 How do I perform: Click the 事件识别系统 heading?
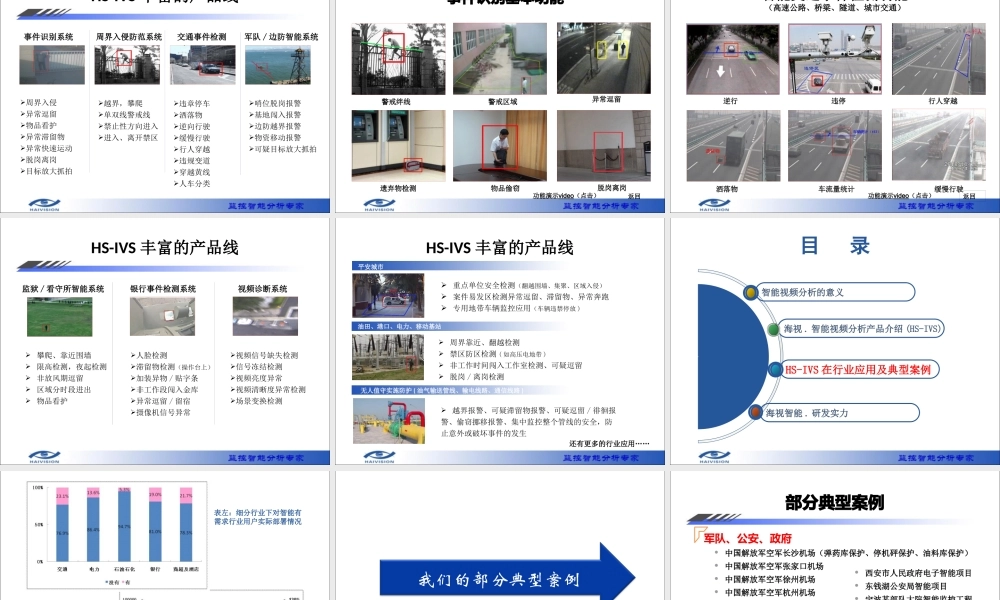pos(48,37)
